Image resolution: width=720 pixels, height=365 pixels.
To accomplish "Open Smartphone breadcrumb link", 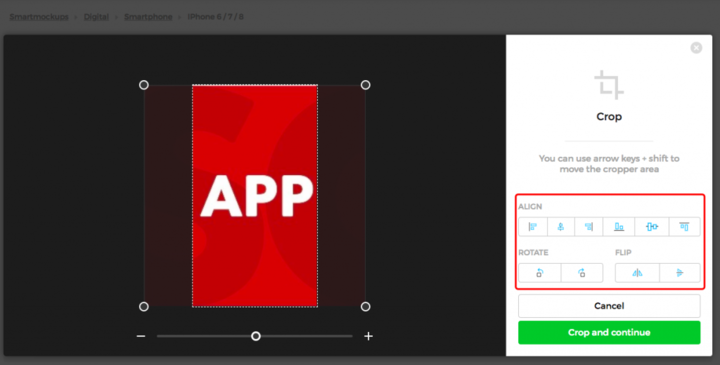I will (x=148, y=17).
